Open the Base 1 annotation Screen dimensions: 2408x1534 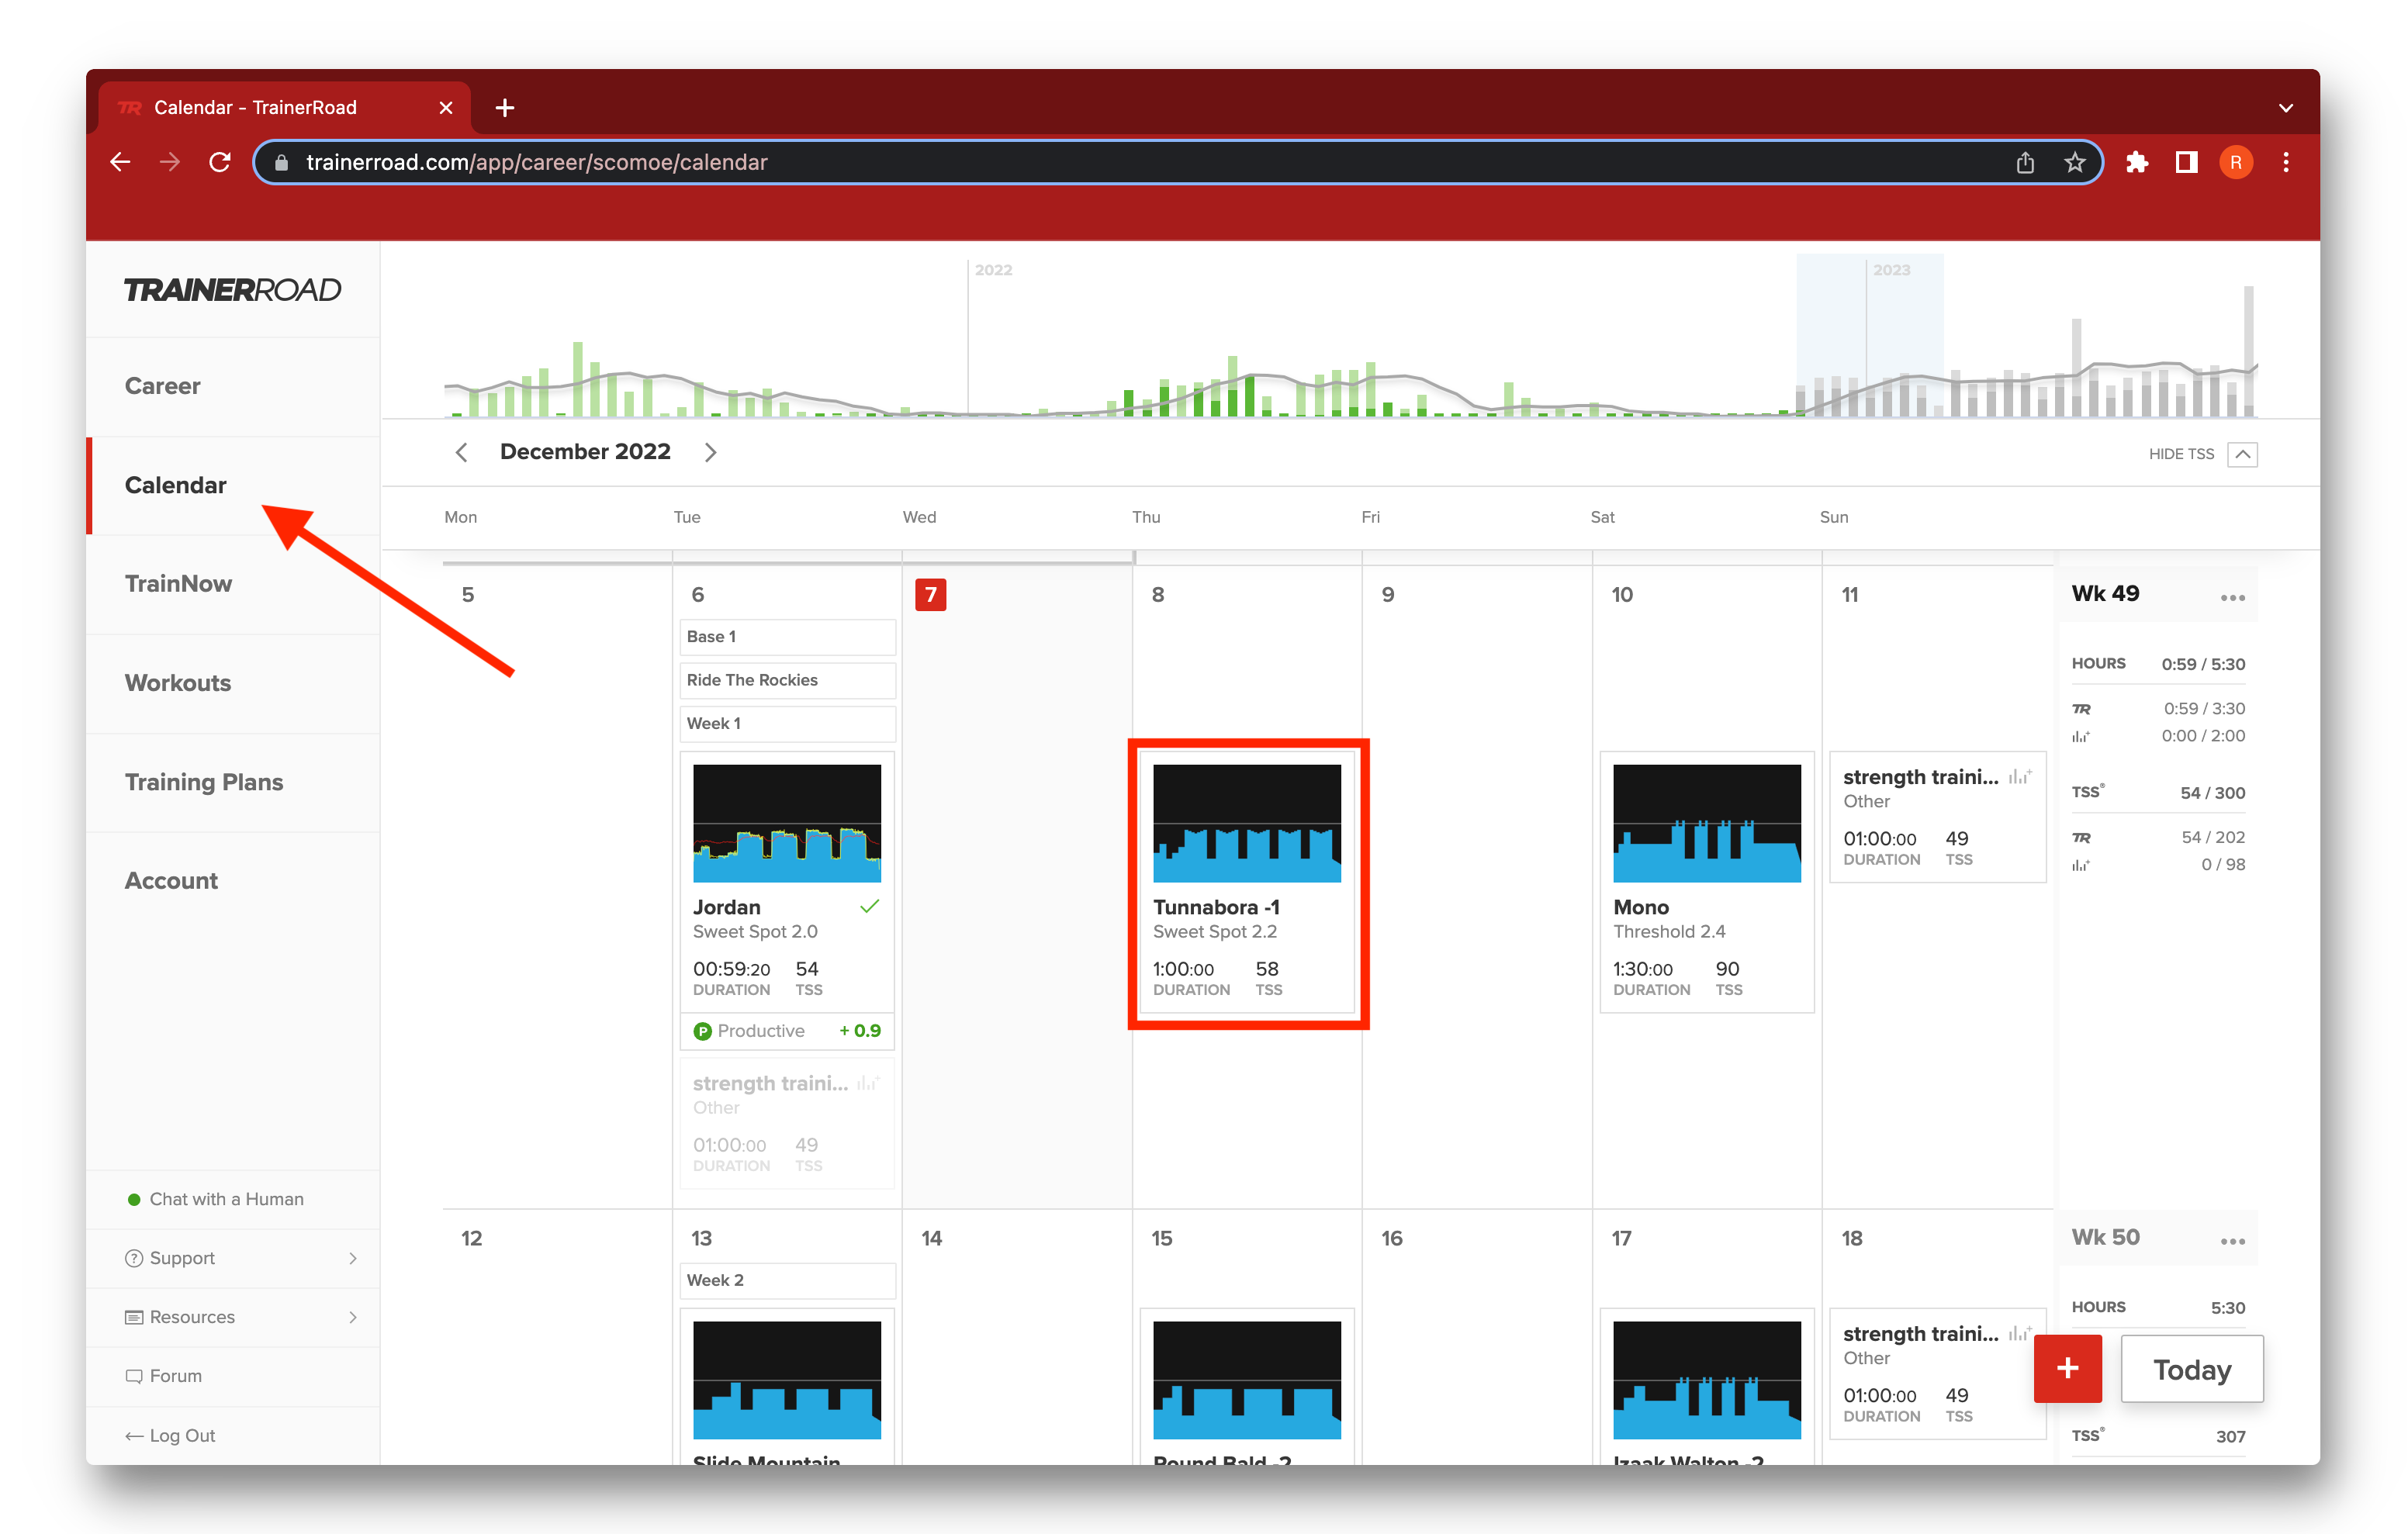[x=788, y=637]
